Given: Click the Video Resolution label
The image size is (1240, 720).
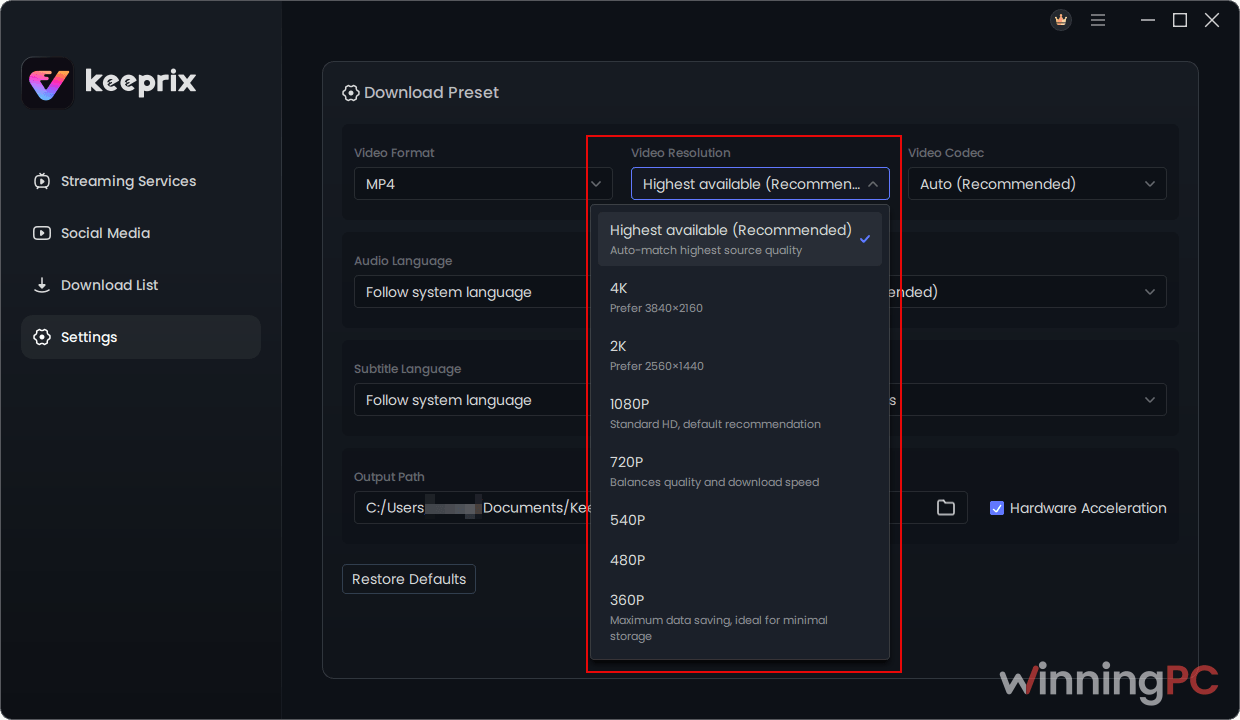Looking at the screenshot, I should (x=681, y=153).
